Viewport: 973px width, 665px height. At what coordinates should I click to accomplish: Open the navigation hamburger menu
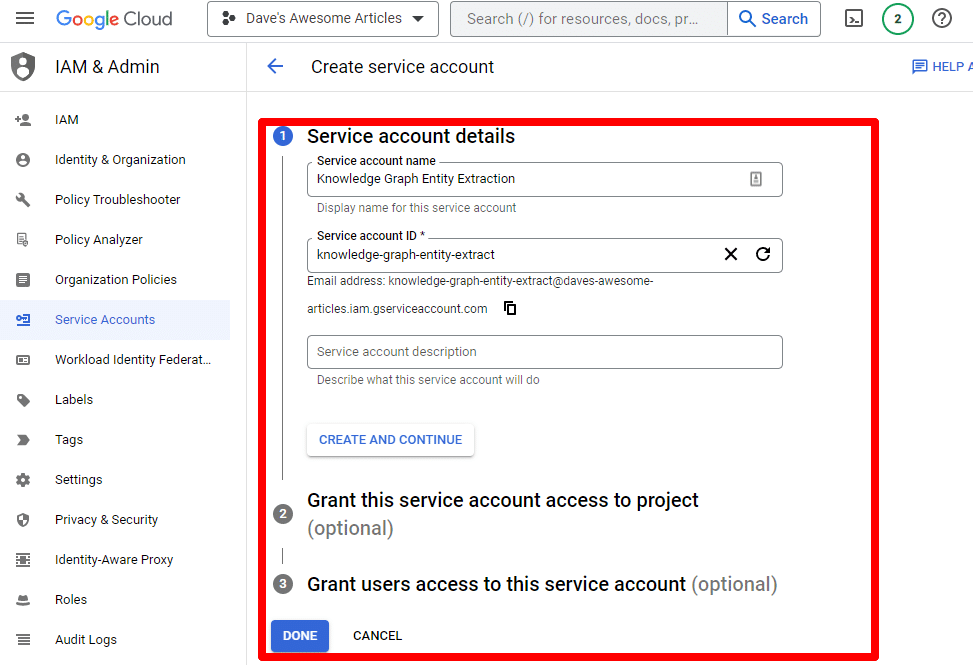(x=25, y=19)
